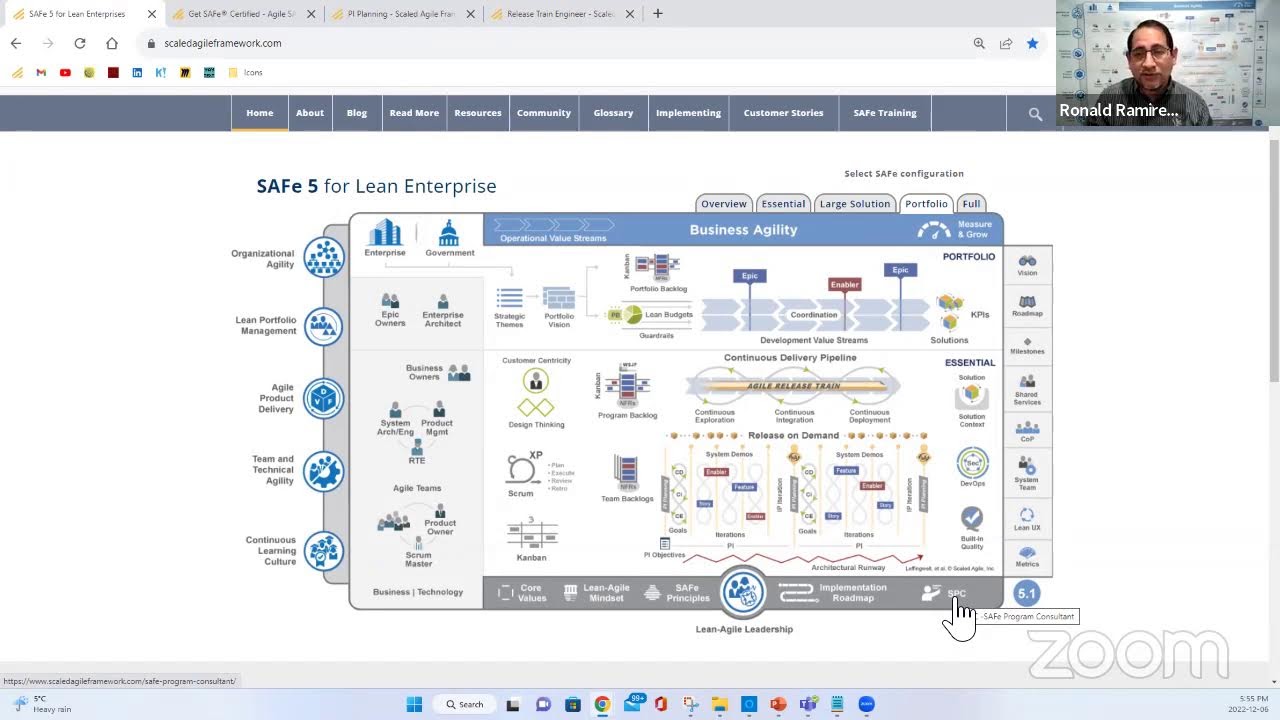This screenshot has width=1280, height=720.
Task: Open the Scrum loop icon
Action: 521,469
